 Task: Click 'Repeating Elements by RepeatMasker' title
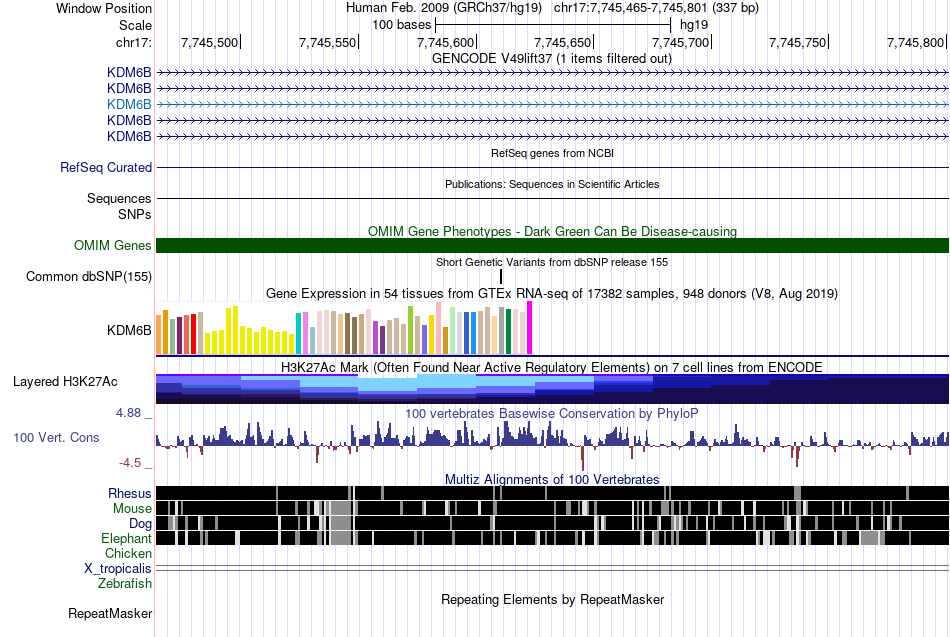tap(552, 599)
